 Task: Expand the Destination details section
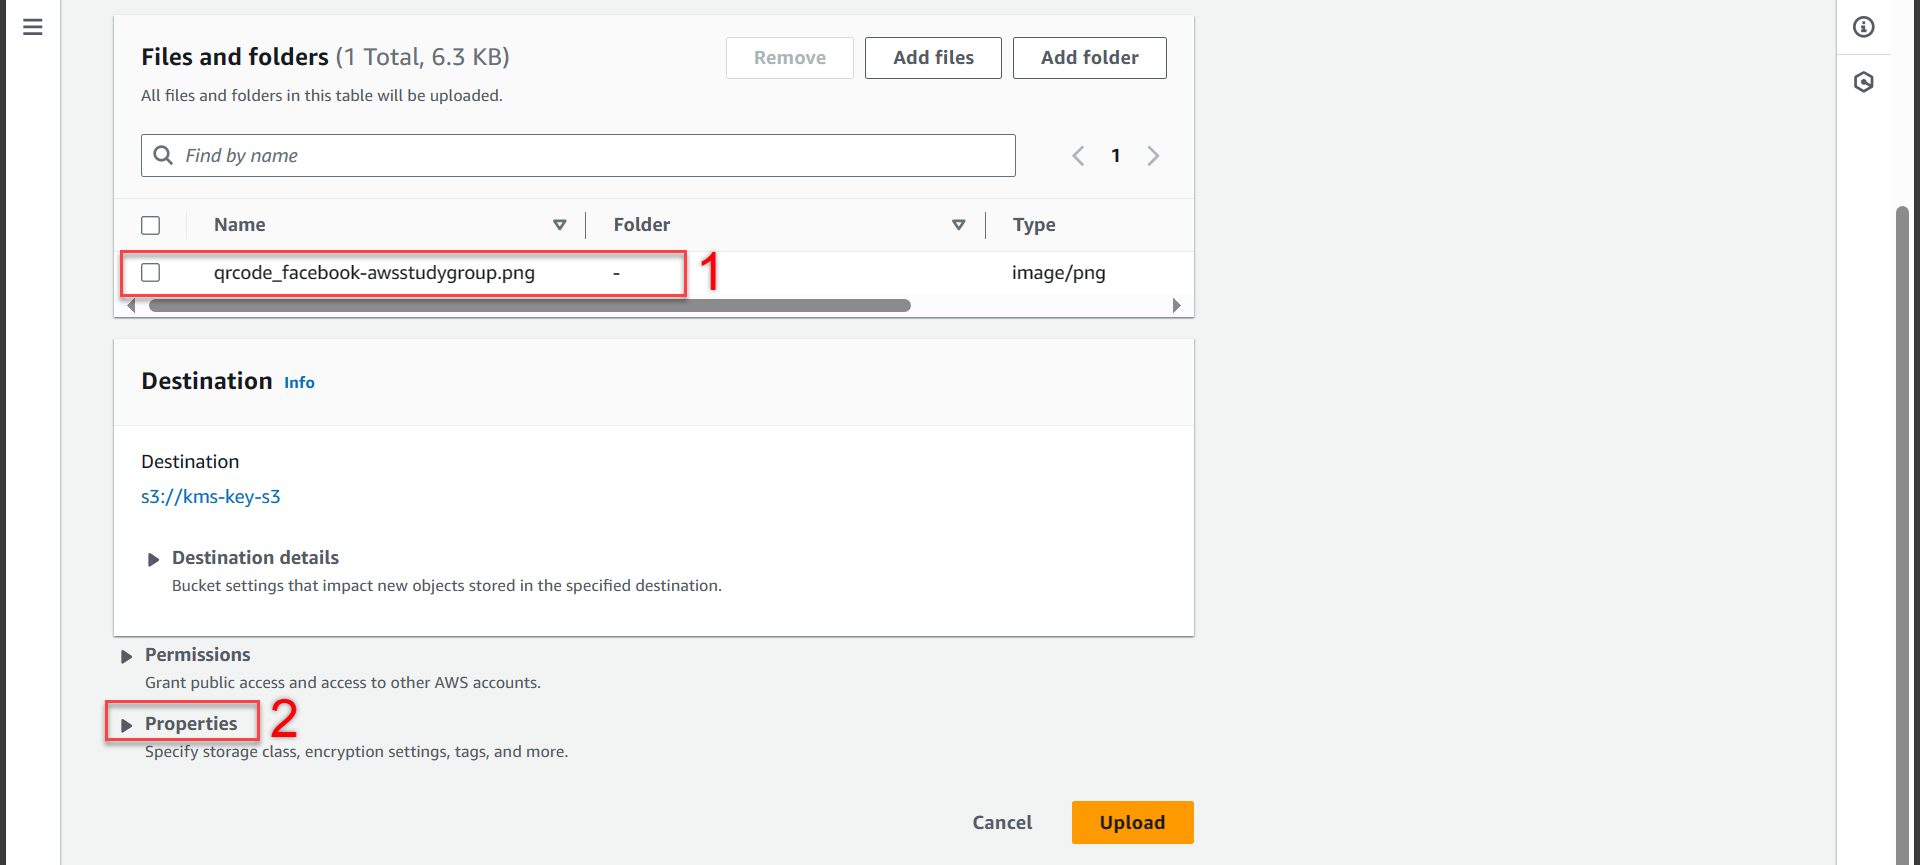tap(153, 559)
